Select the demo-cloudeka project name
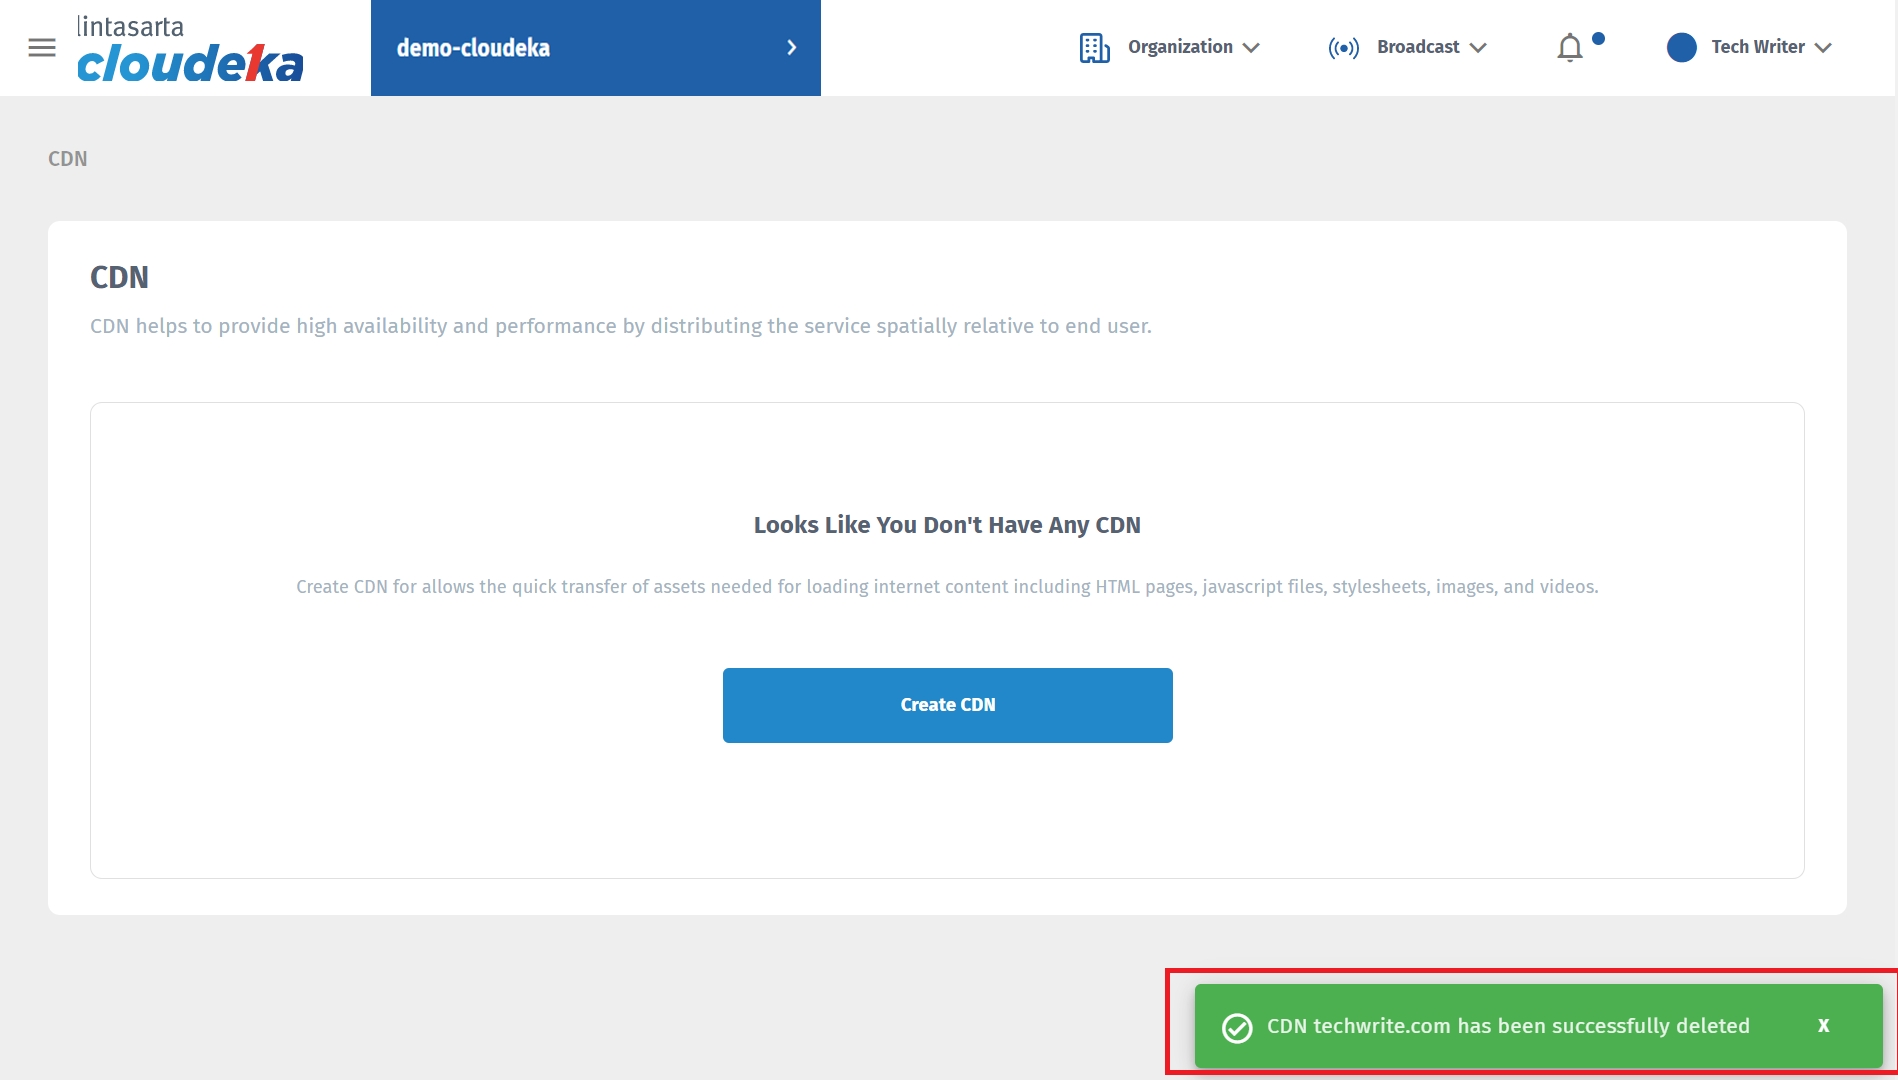The width and height of the screenshot is (1898, 1080). 473,48
